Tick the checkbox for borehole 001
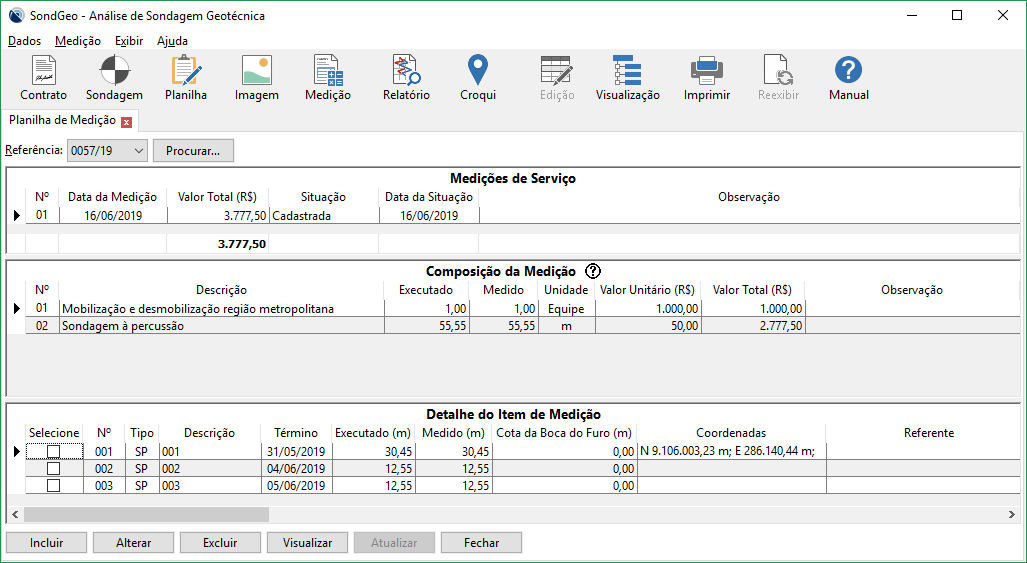1027x563 pixels. [54, 452]
